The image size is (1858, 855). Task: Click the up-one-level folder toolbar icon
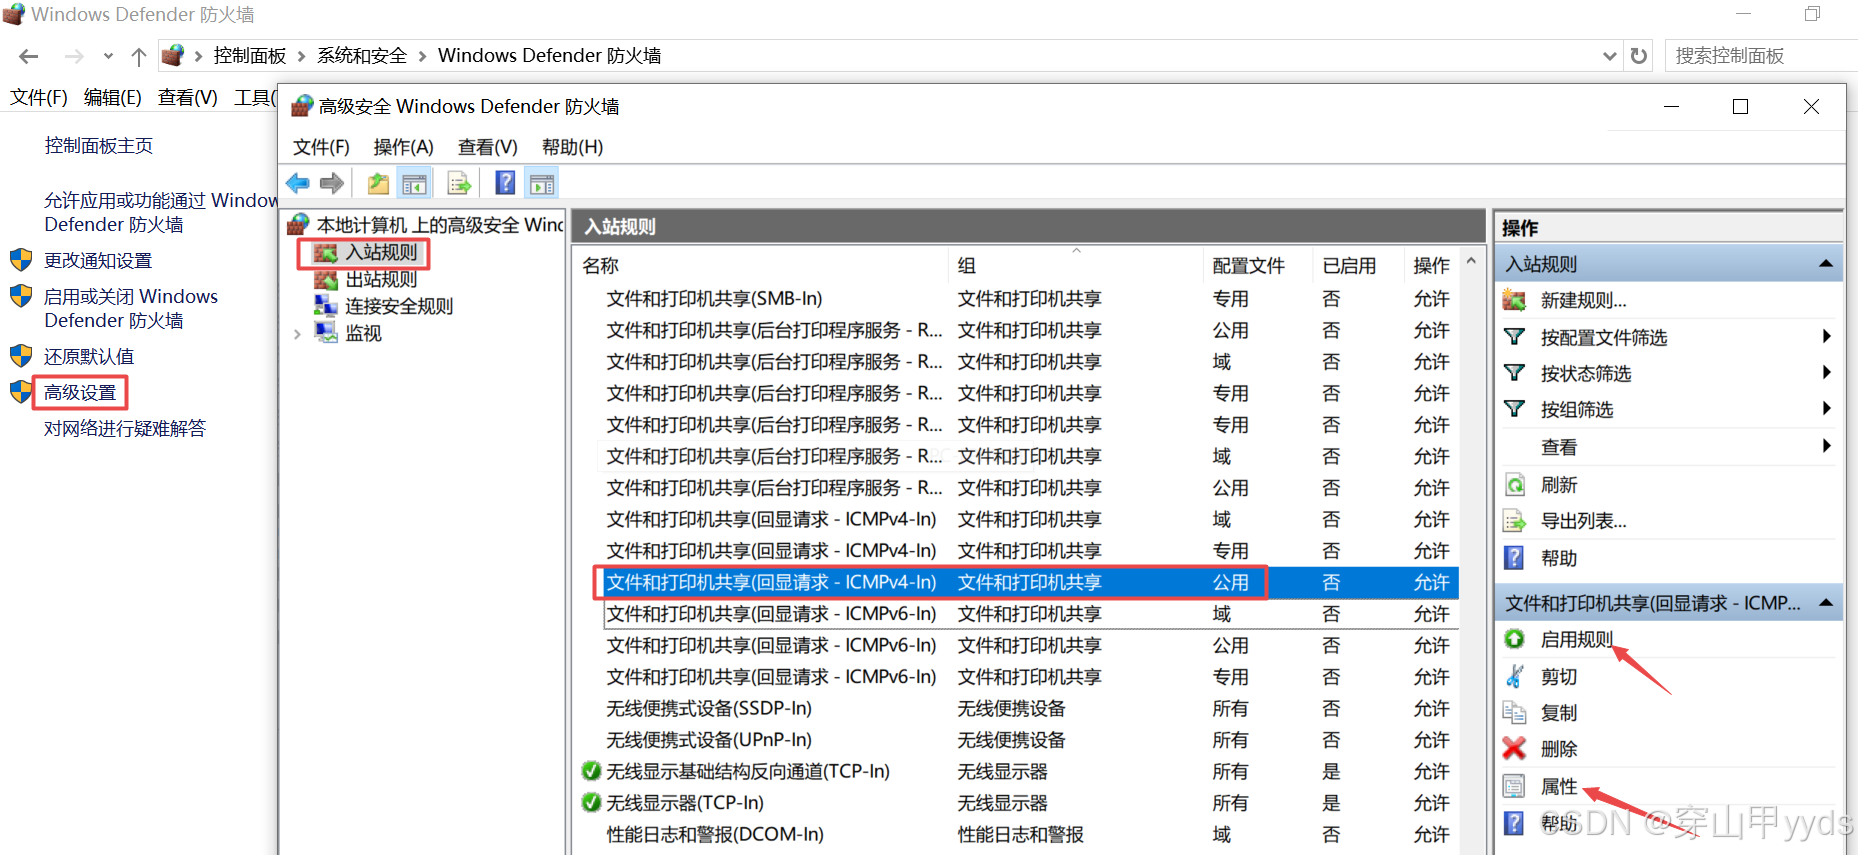click(x=378, y=183)
